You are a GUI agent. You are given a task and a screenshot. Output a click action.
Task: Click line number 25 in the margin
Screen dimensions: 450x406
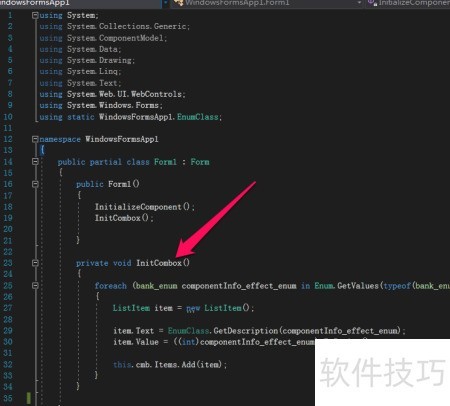(x=8, y=286)
